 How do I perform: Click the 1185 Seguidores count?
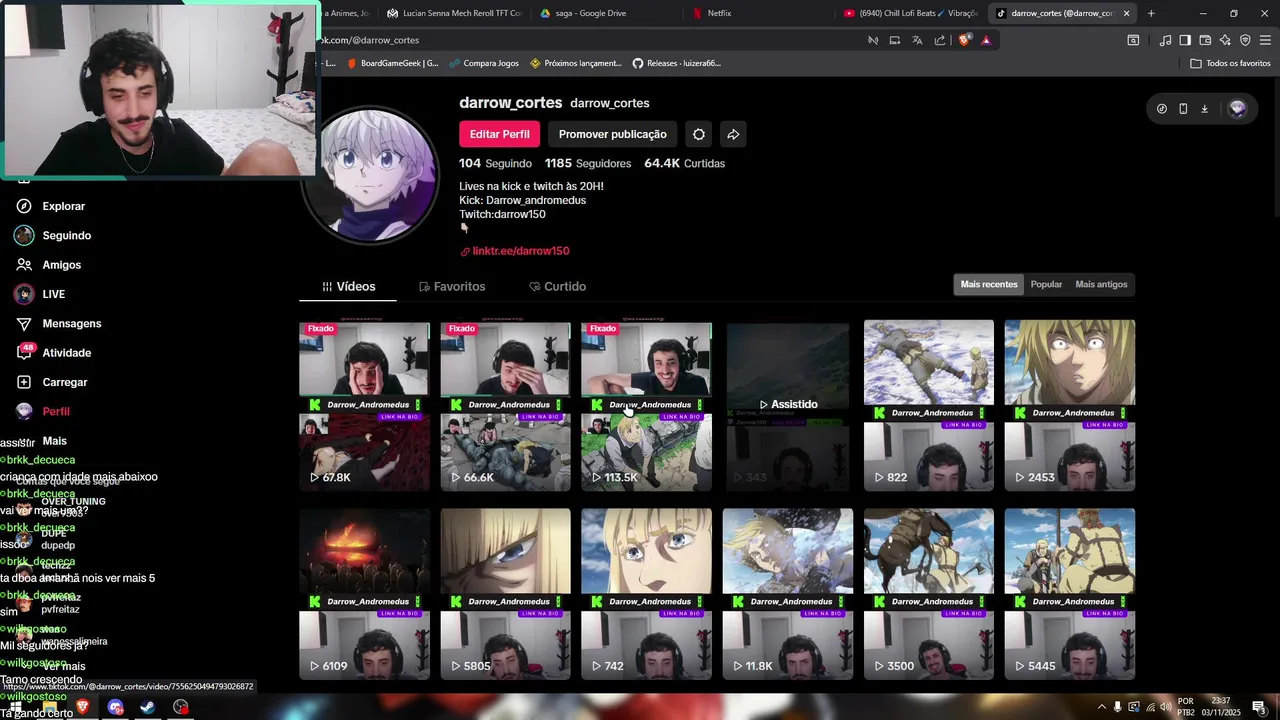588,163
